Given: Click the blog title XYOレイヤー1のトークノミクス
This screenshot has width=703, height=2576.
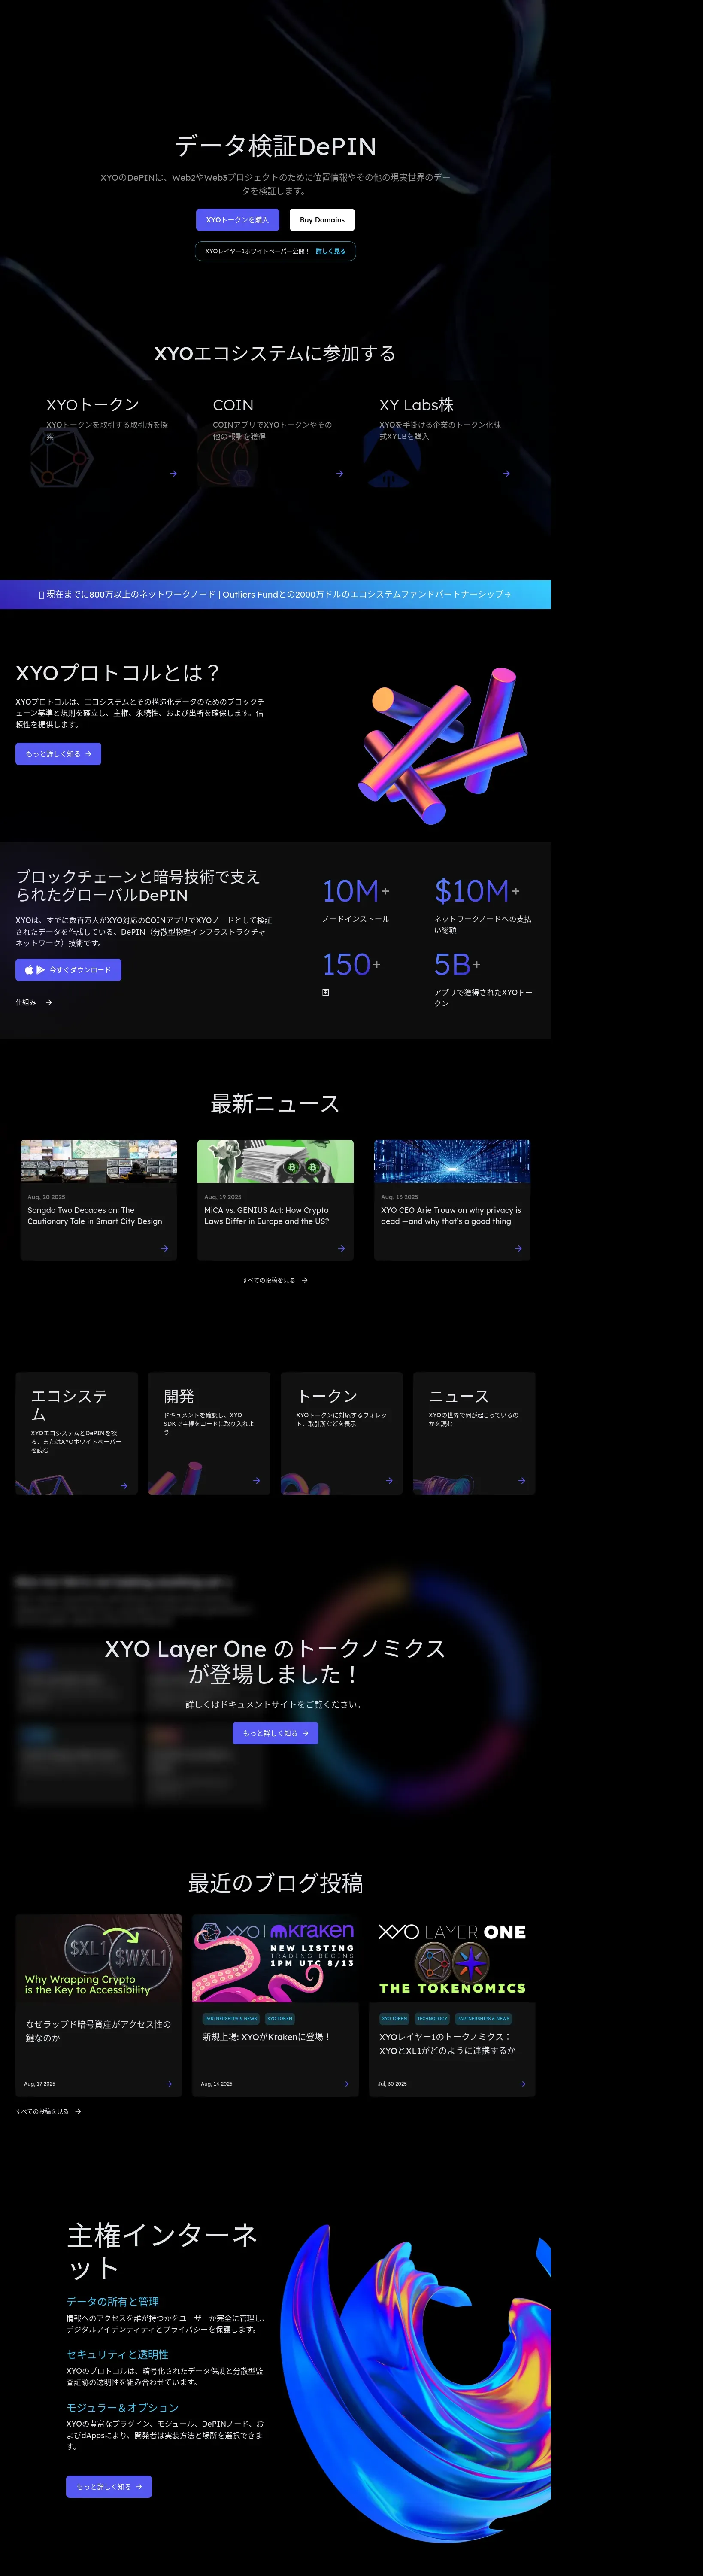Looking at the screenshot, I should click(x=447, y=2043).
